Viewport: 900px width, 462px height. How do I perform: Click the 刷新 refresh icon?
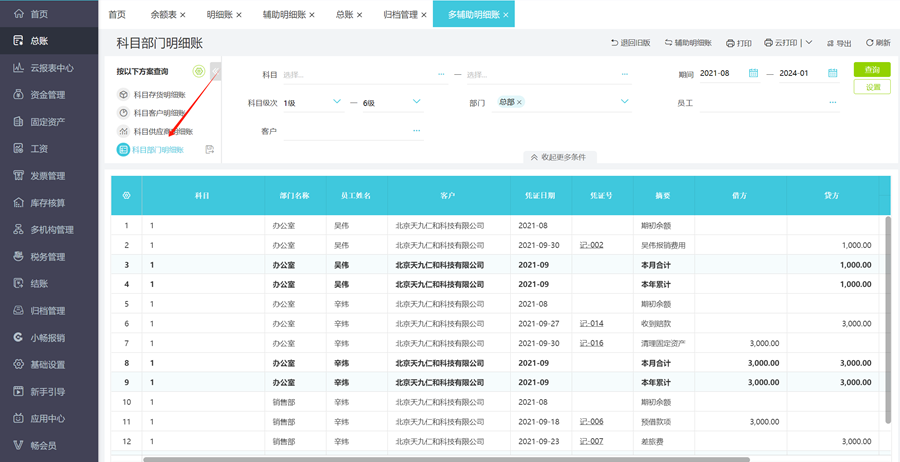coord(870,43)
